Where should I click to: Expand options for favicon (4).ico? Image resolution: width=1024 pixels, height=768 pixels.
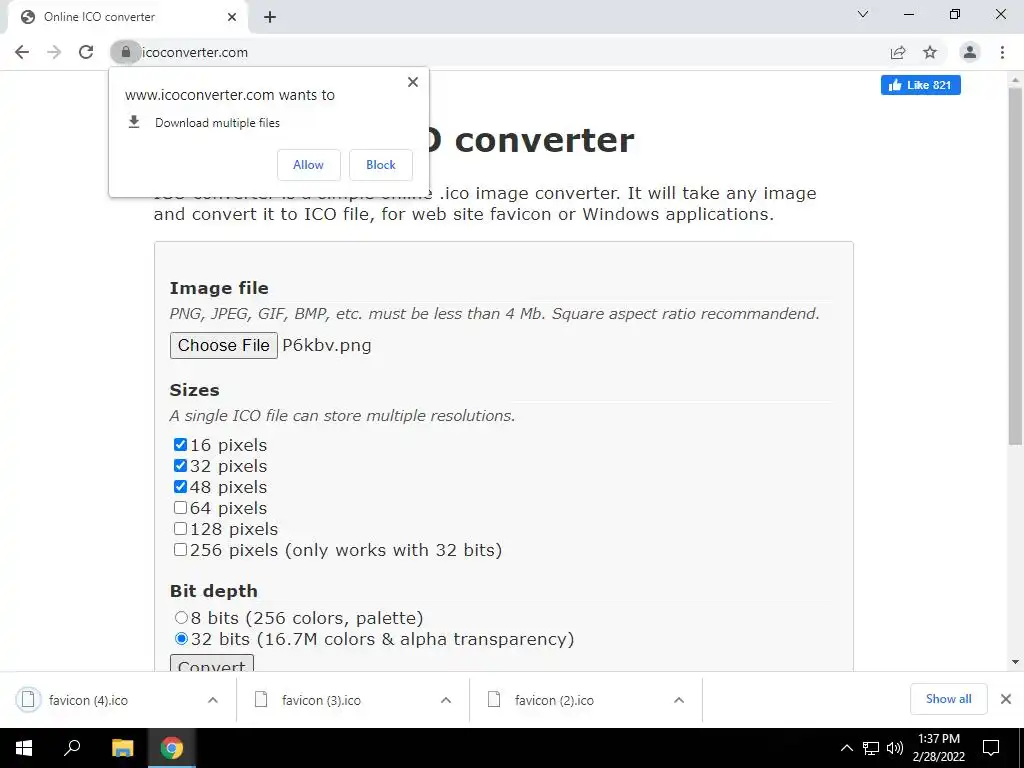click(213, 700)
